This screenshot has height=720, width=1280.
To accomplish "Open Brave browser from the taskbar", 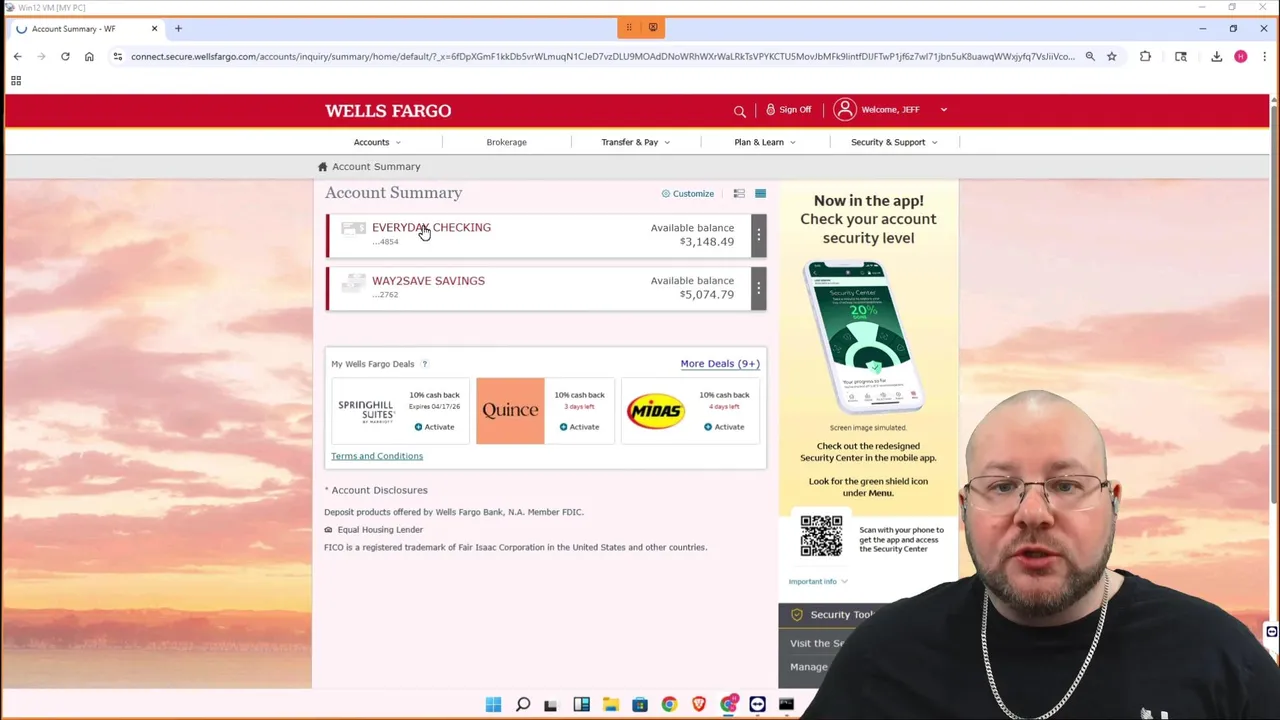I will pyautogui.click(x=698, y=705).
